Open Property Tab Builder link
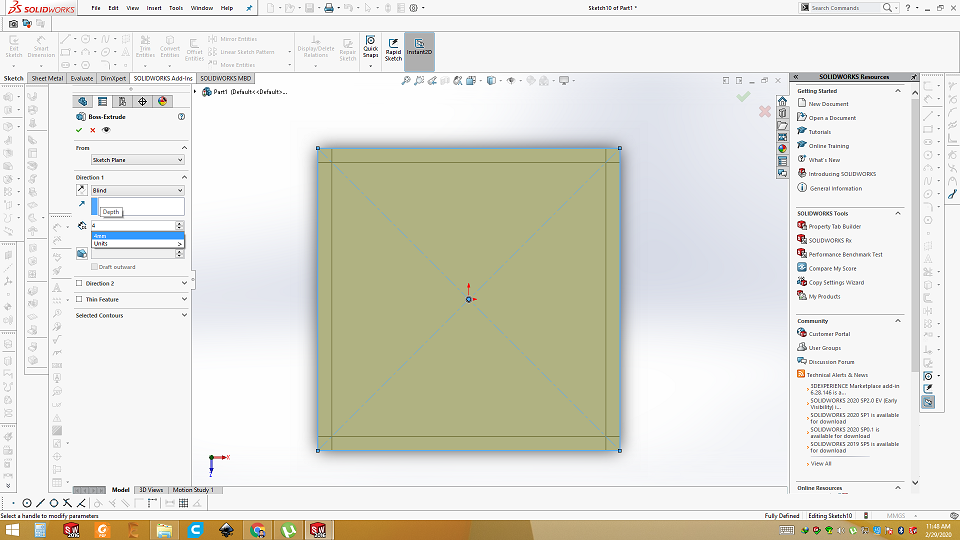Image resolution: width=960 pixels, height=540 pixels. tap(834, 227)
